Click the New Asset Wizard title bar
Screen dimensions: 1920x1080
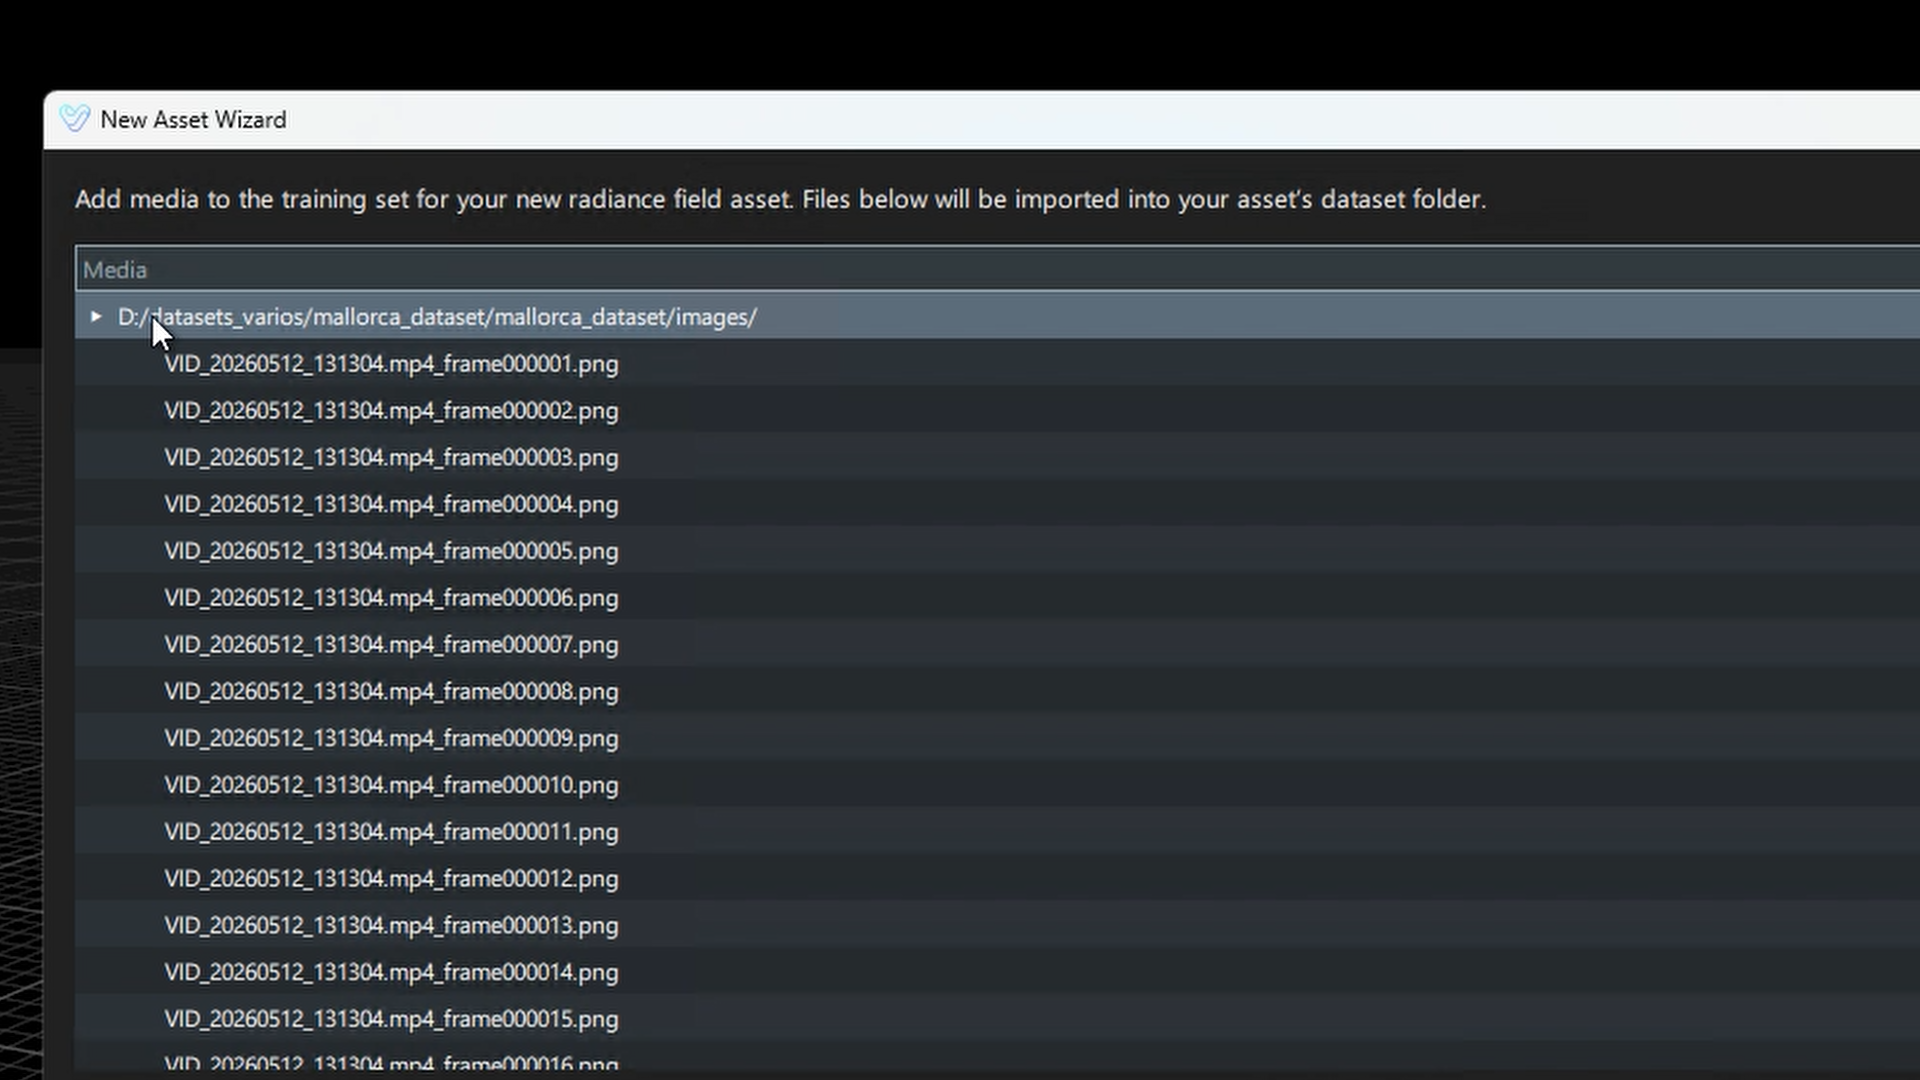(981, 120)
